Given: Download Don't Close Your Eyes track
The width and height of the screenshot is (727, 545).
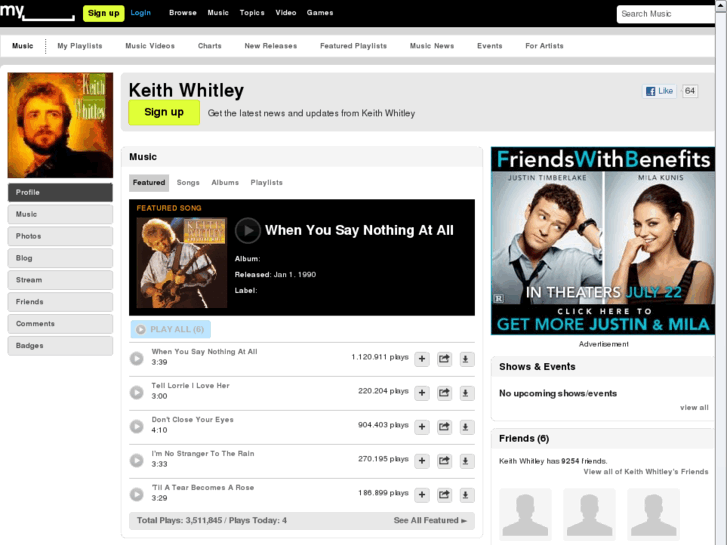Looking at the screenshot, I should click(x=466, y=427).
